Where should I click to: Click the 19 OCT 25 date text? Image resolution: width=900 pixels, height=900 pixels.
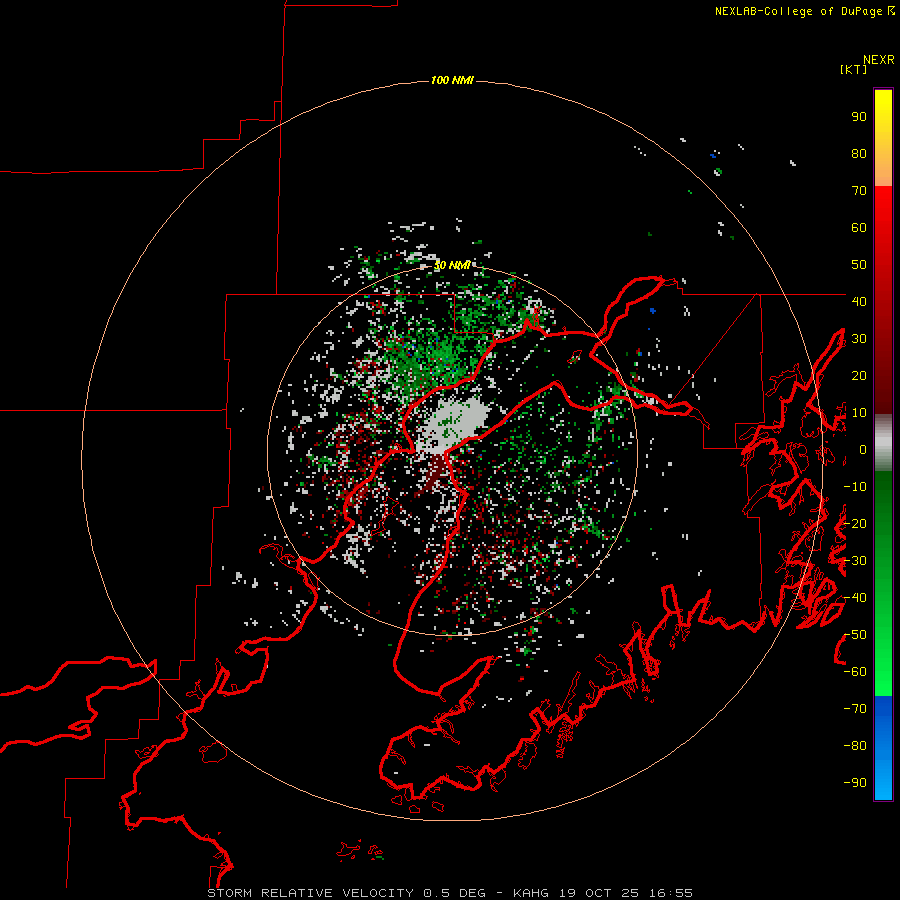click(599, 893)
